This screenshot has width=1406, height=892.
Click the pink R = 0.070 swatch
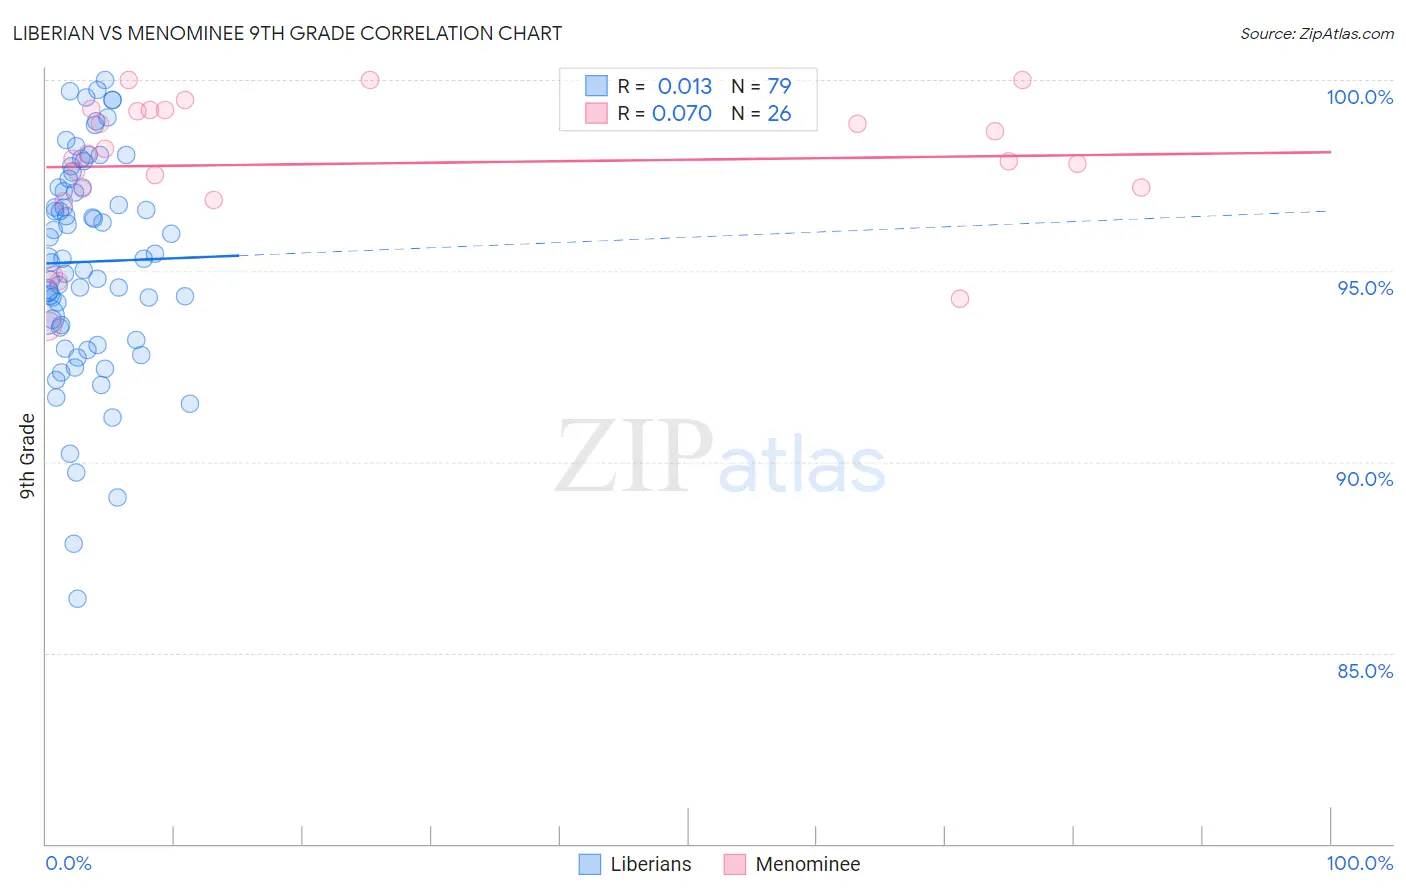[x=596, y=113]
